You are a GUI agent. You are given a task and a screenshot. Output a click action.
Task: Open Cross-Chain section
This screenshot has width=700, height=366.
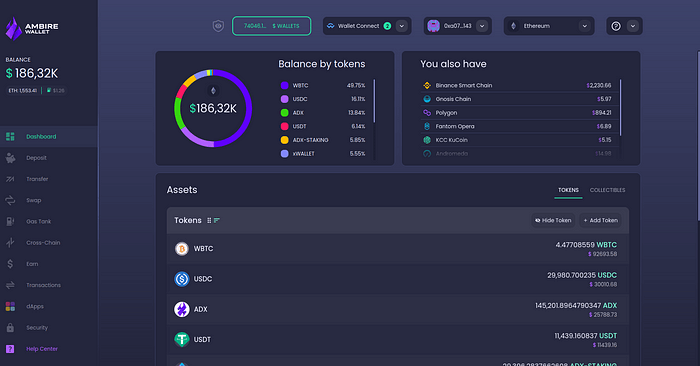43,243
